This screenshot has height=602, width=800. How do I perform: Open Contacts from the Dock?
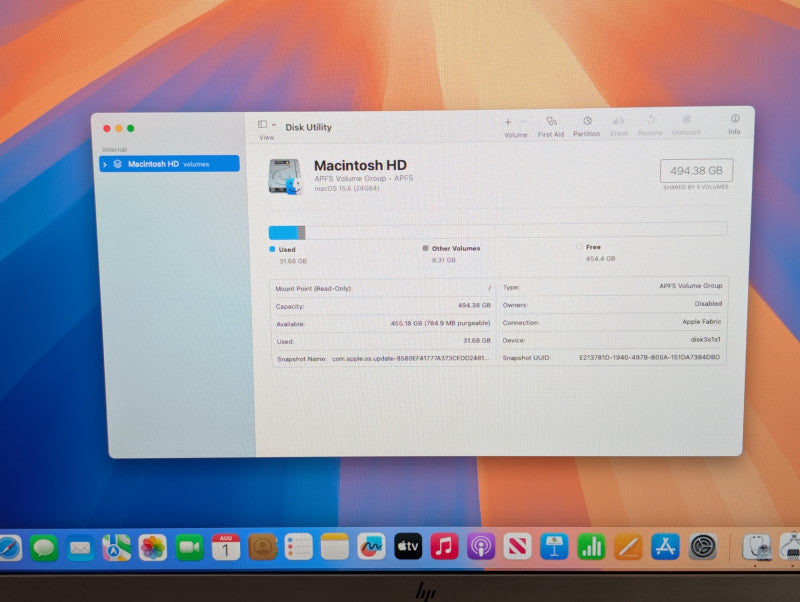[262, 547]
